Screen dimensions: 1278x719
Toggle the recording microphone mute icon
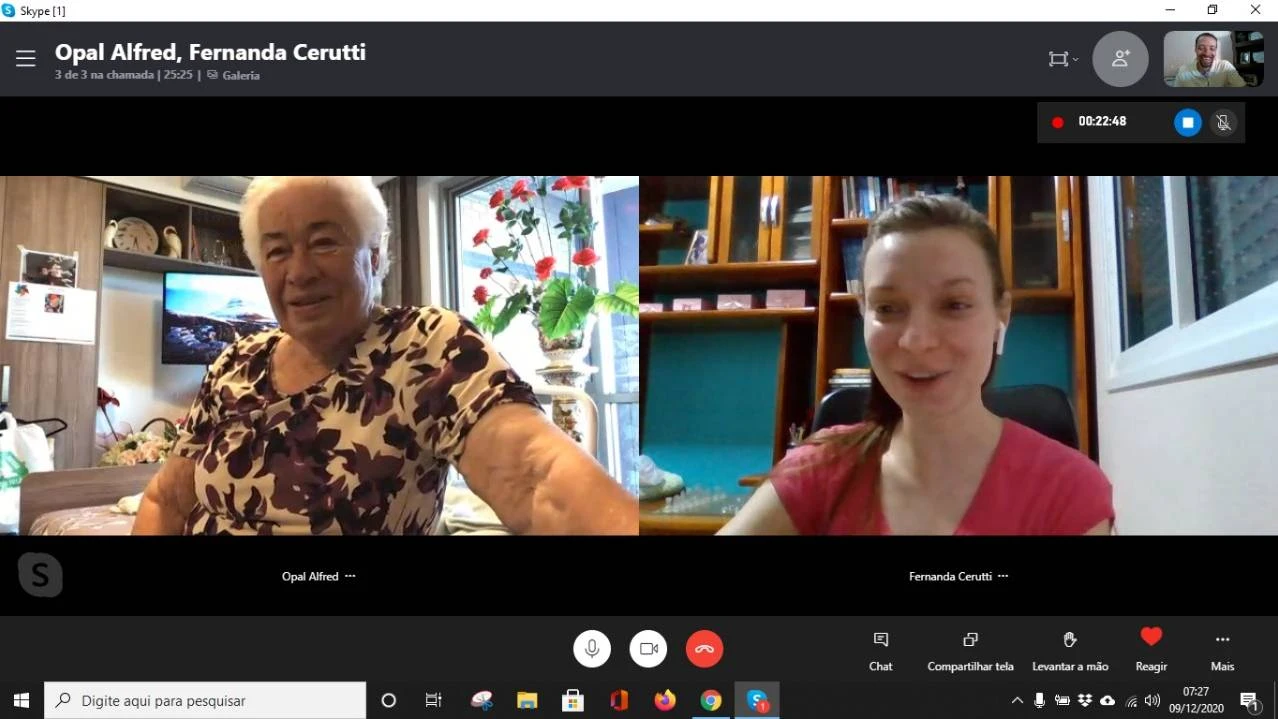click(1222, 122)
